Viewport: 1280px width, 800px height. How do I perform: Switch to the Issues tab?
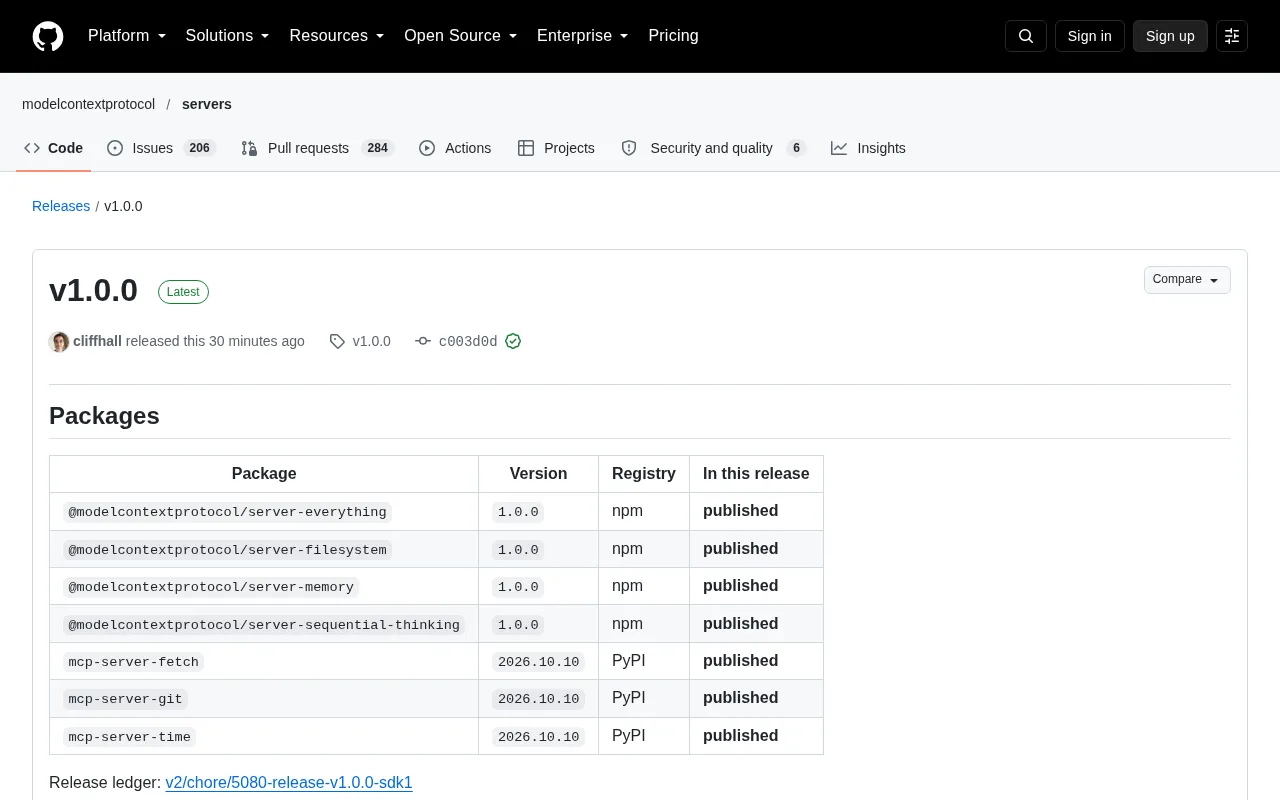[161, 148]
